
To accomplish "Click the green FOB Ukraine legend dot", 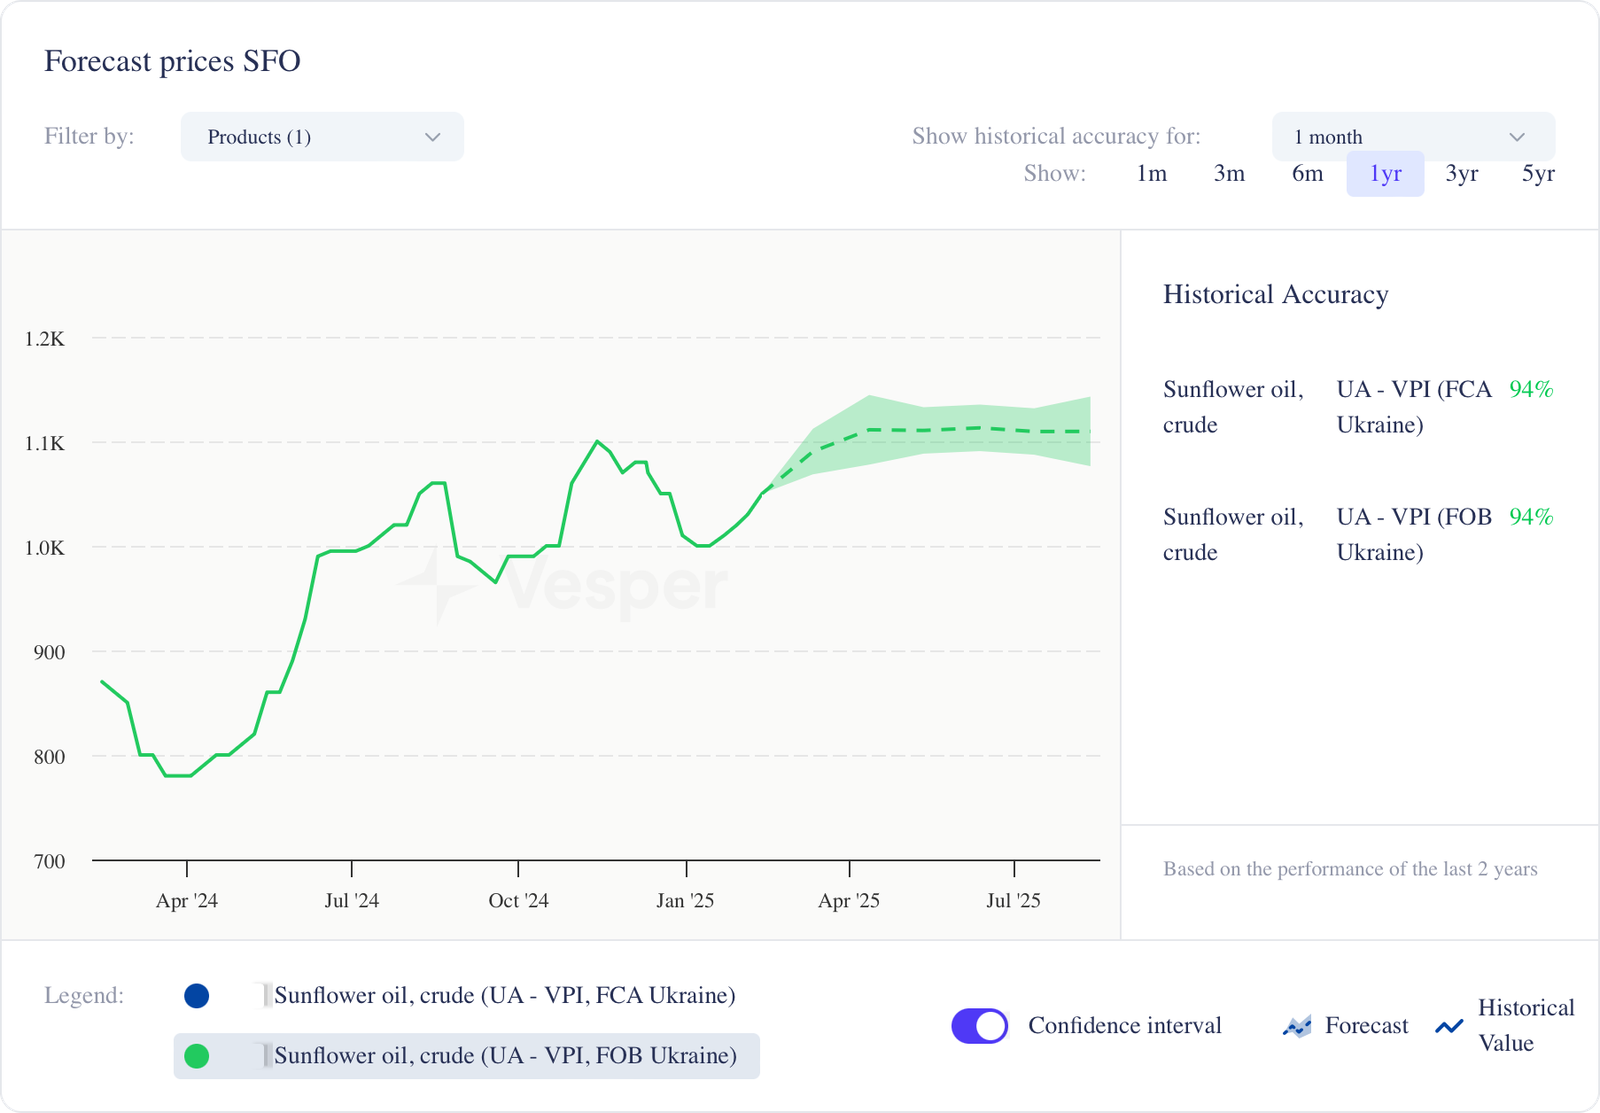I will [197, 1056].
